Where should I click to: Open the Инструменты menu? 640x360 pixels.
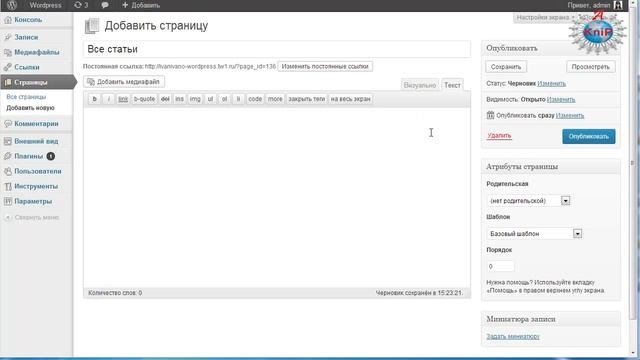(36, 186)
